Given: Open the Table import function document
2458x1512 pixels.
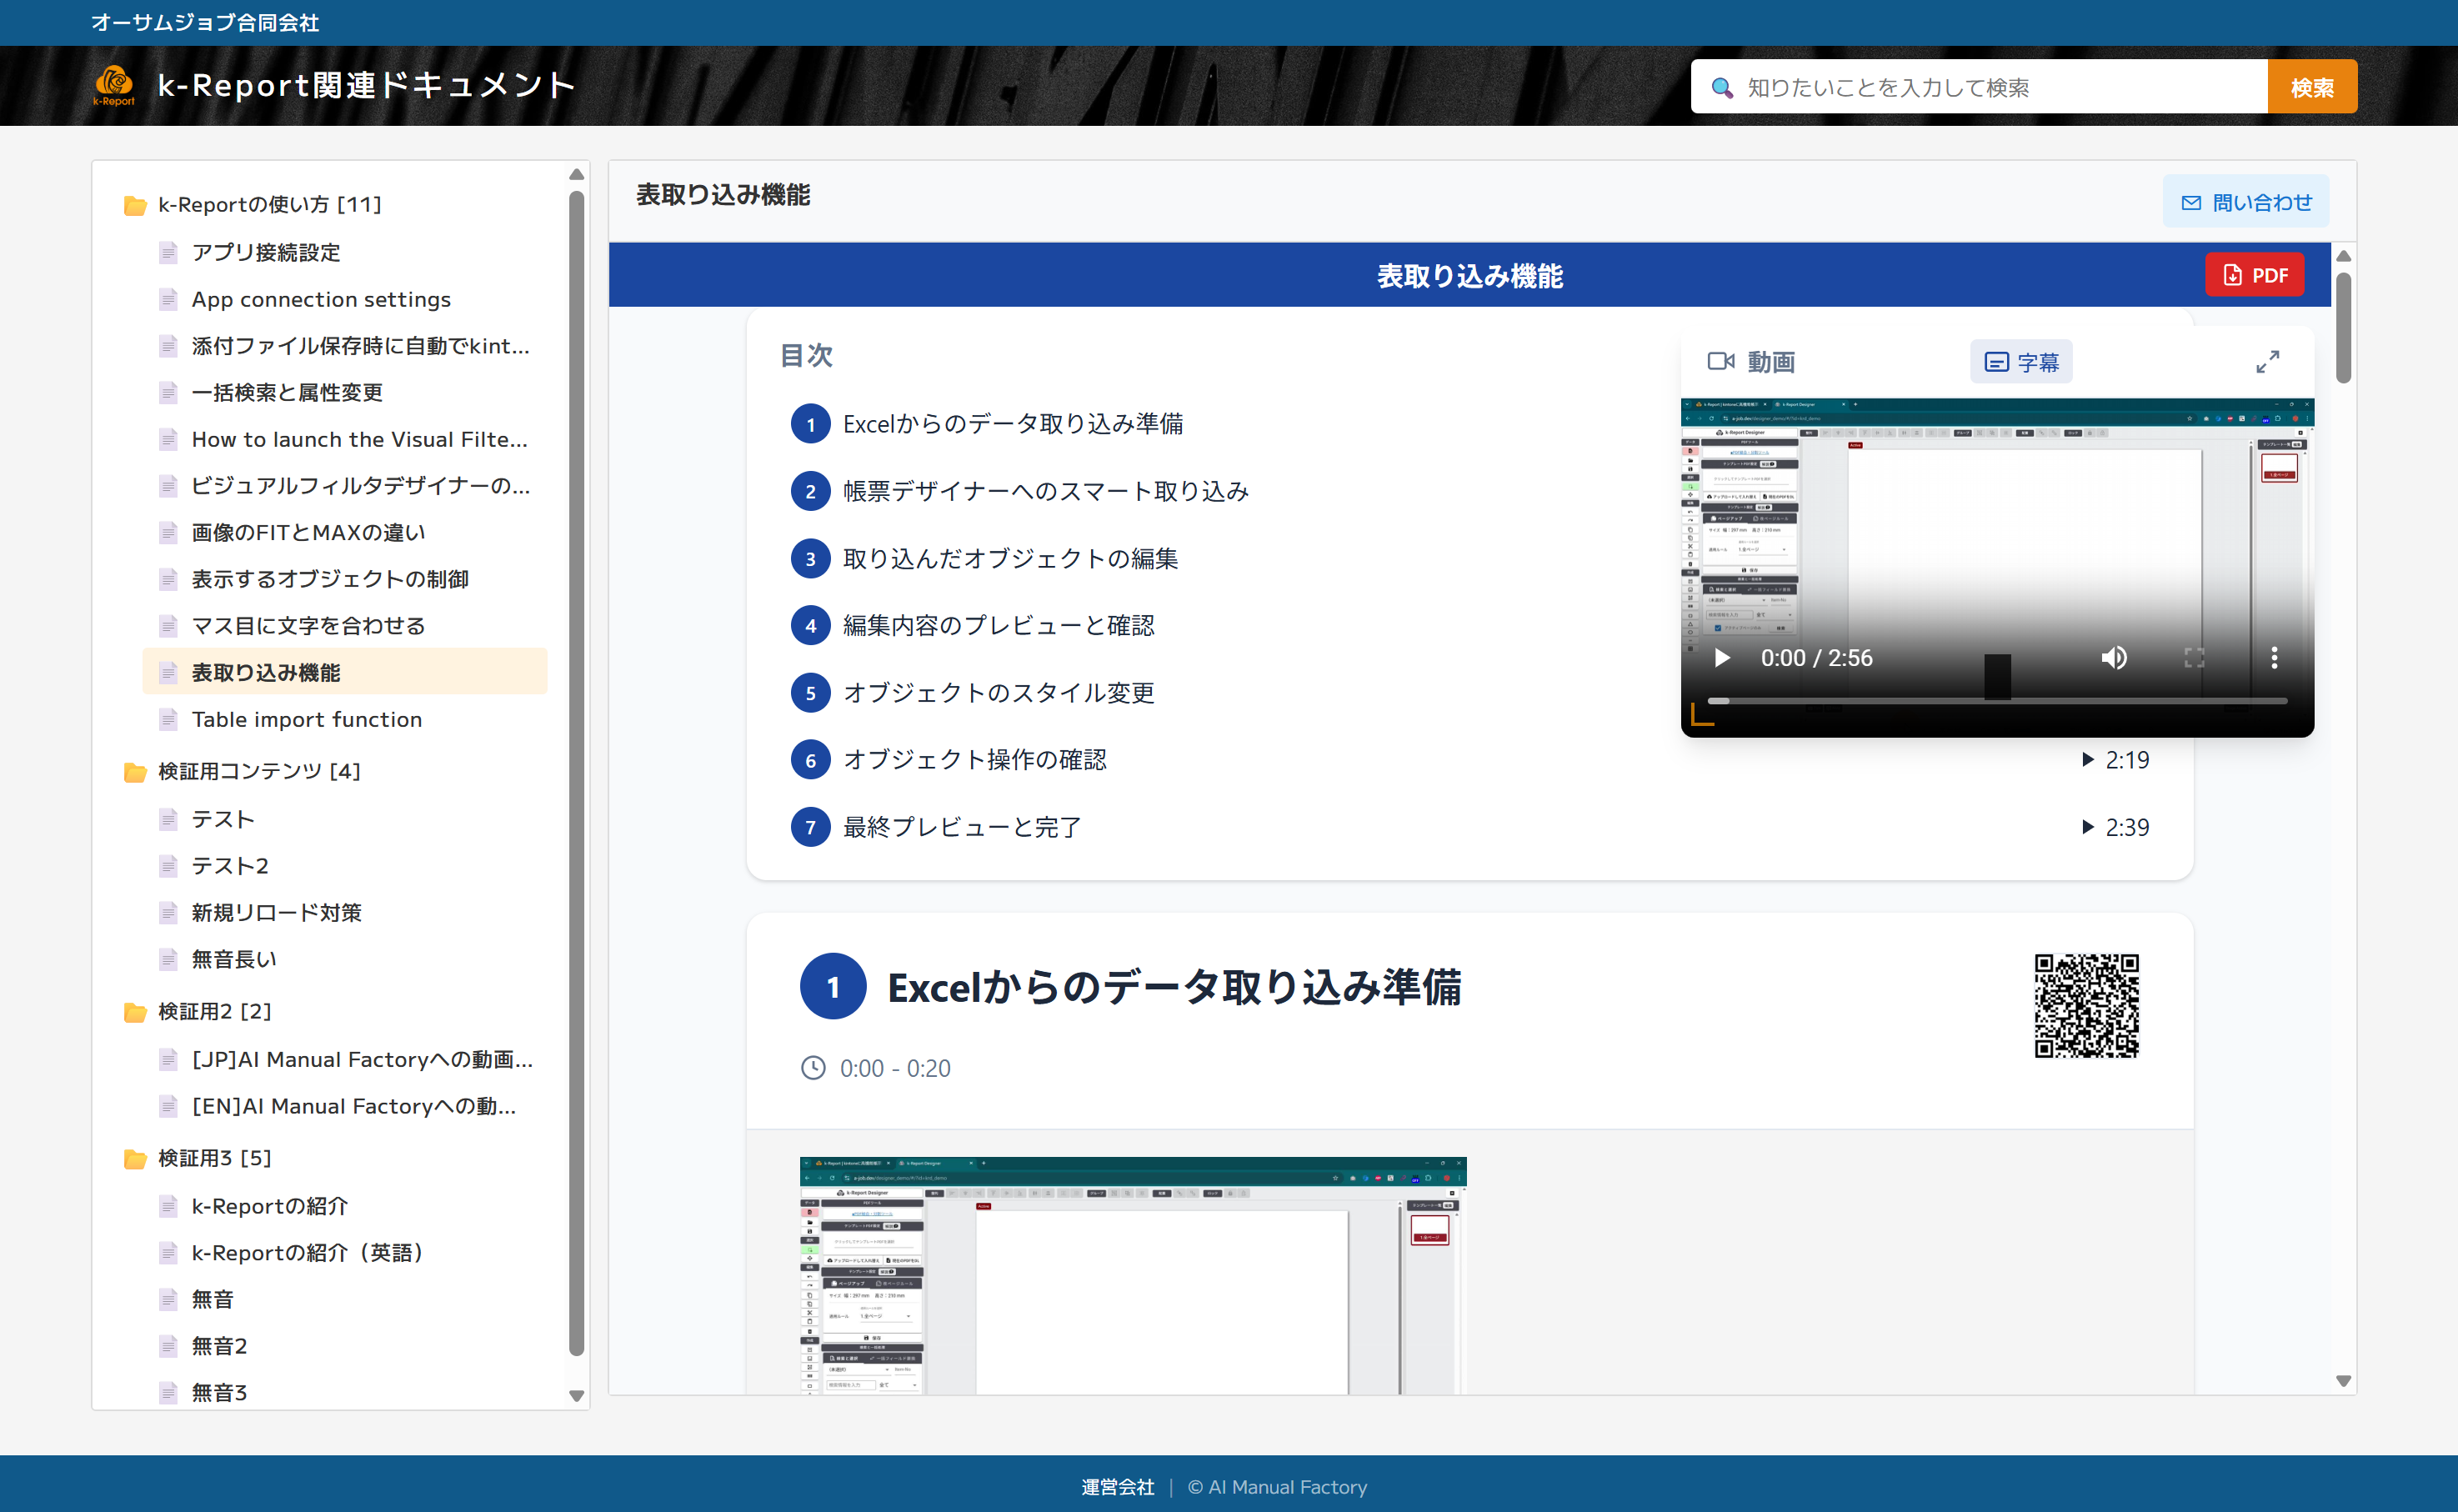Looking at the screenshot, I should (306, 719).
